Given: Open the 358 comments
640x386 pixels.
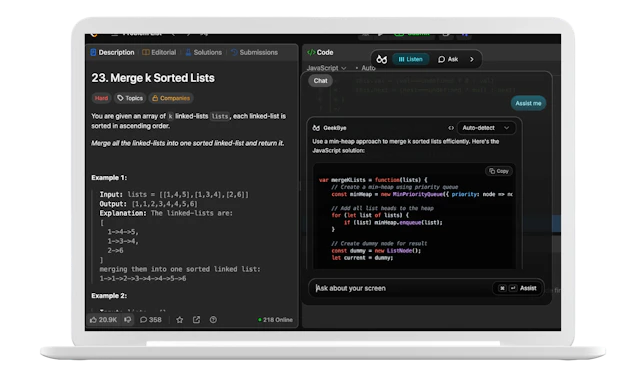Looking at the screenshot, I should (x=151, y=319).
